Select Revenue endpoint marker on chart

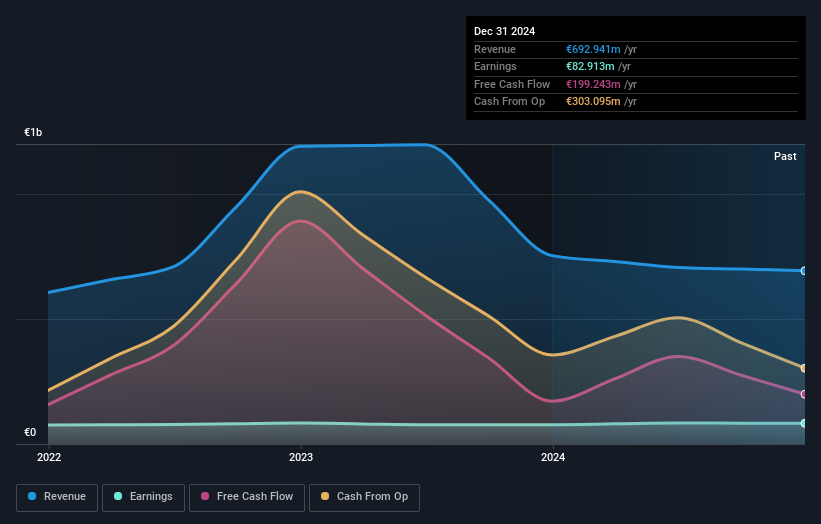[804, 271]
